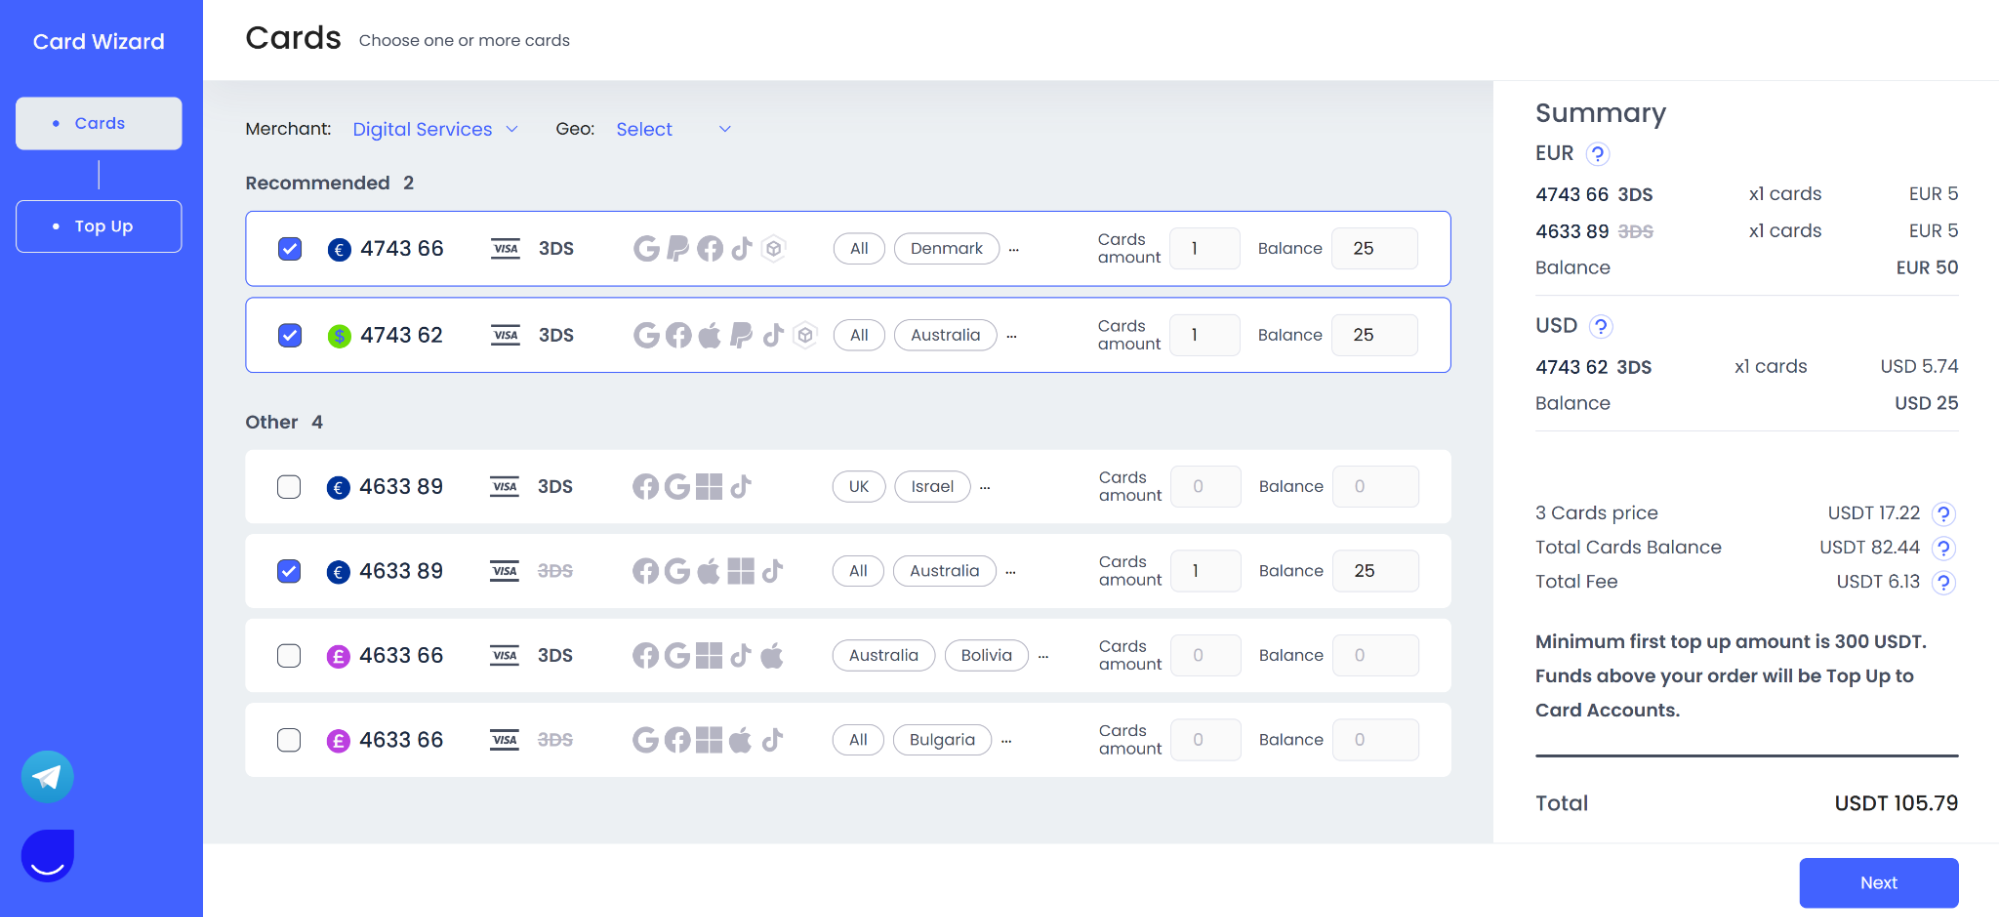Click the Facebook icon in 4633 89 UK row

pos(646,487)
